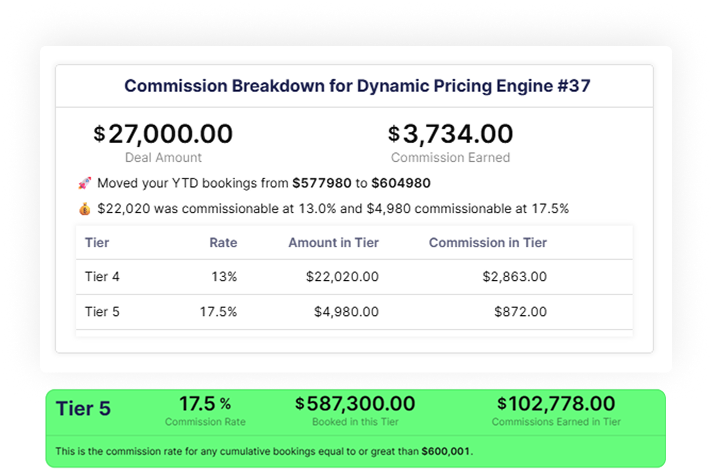Click the $600,001 threshold text
Screen dimensions: 712x469
(446, 451)
